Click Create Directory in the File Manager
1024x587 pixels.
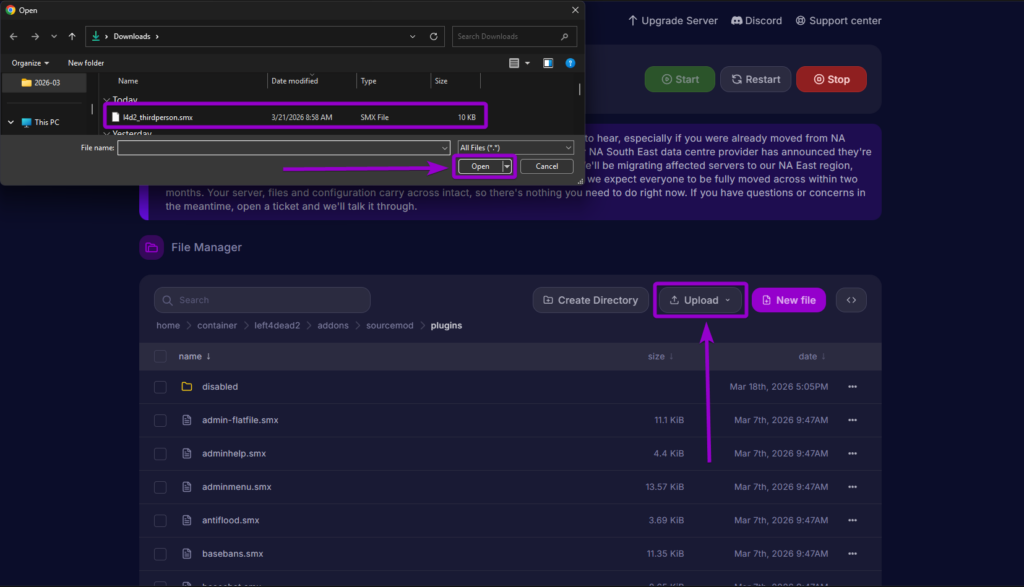click(590, 299)
